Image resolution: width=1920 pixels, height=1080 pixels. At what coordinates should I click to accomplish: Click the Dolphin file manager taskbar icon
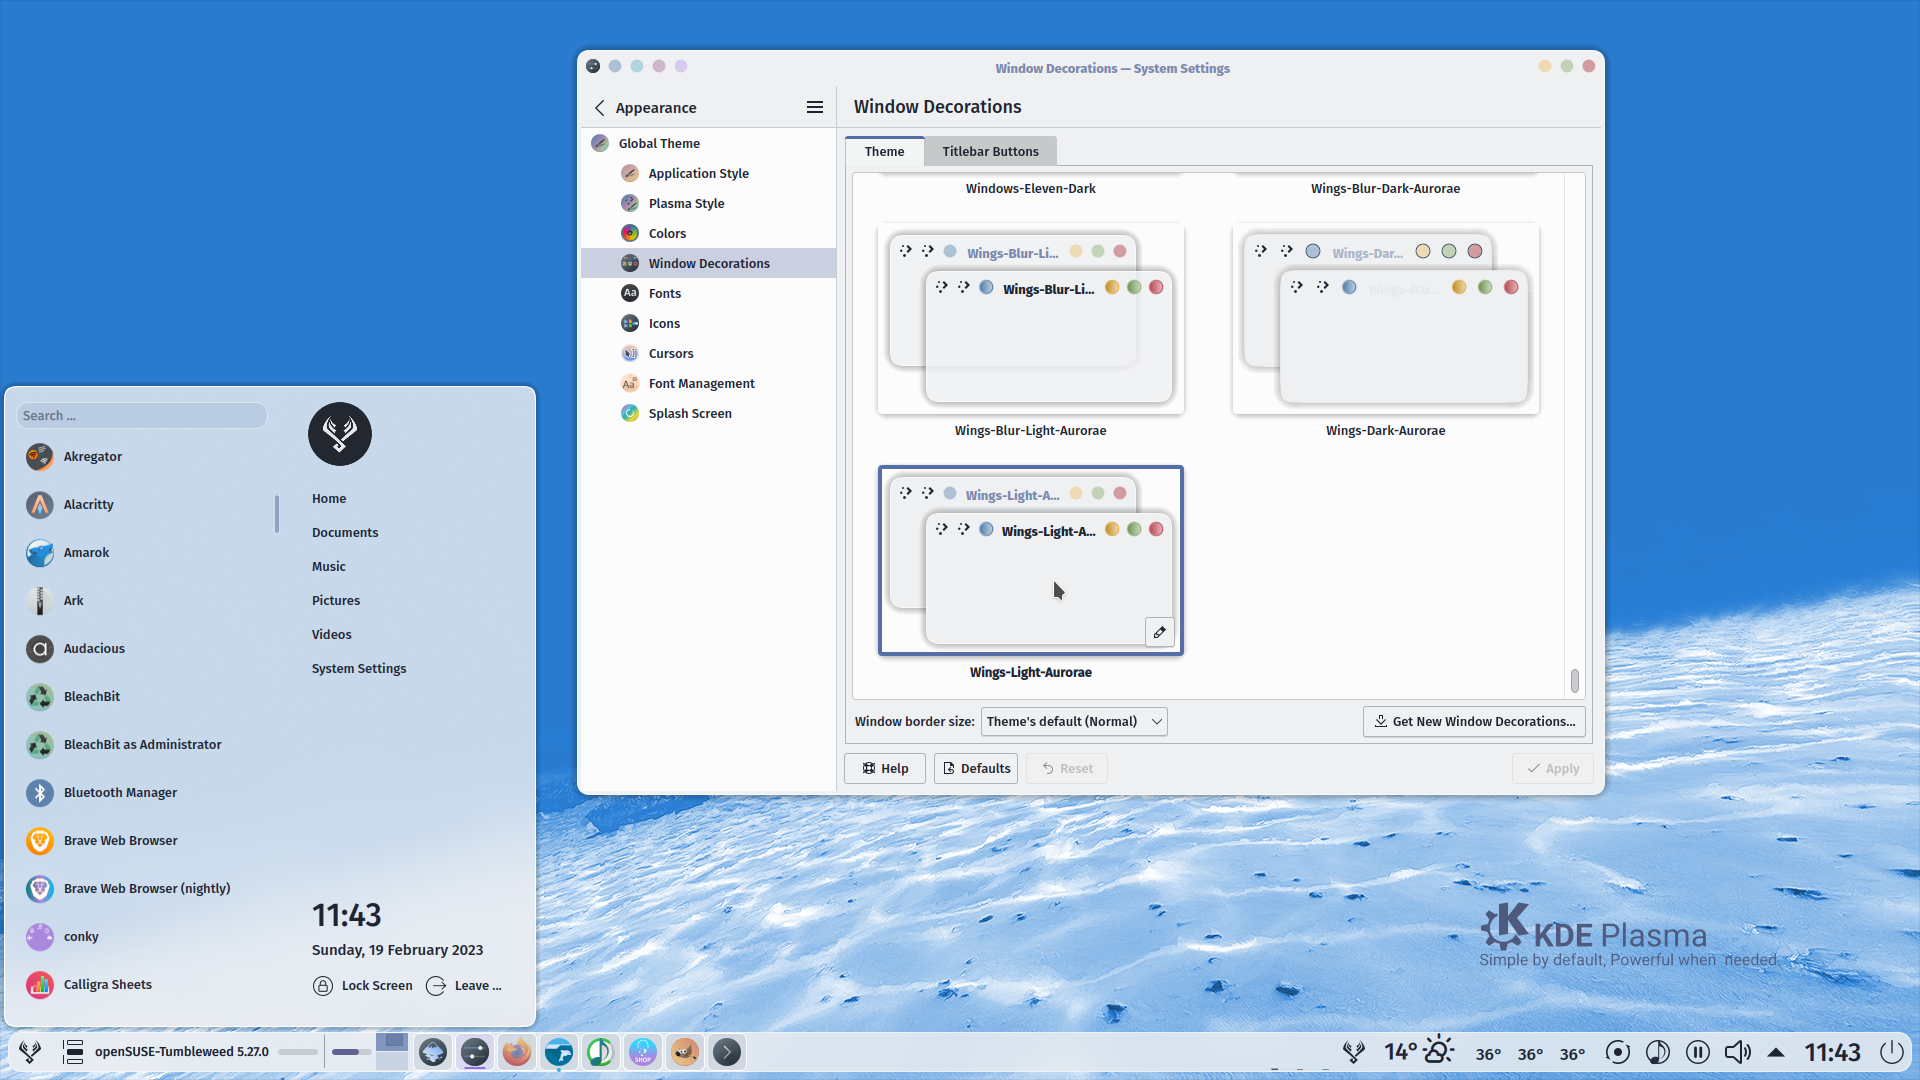[559, 1052]
